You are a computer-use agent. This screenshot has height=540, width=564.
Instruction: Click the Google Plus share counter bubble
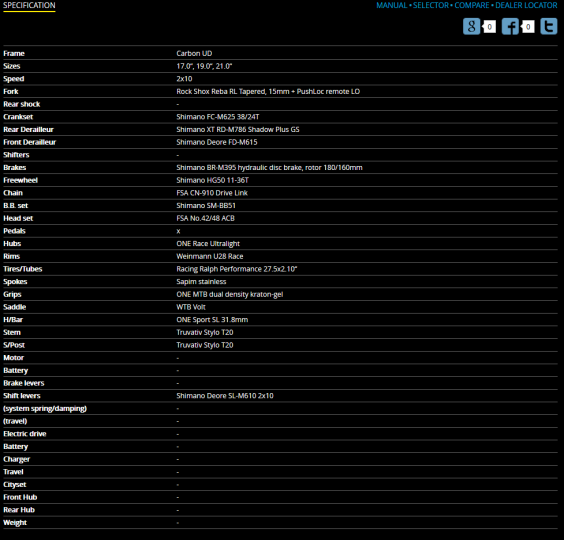pos(489,27)
